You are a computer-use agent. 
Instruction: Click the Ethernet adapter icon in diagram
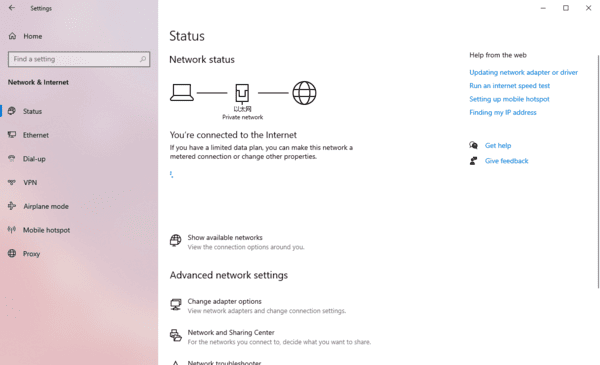(242, 93)
